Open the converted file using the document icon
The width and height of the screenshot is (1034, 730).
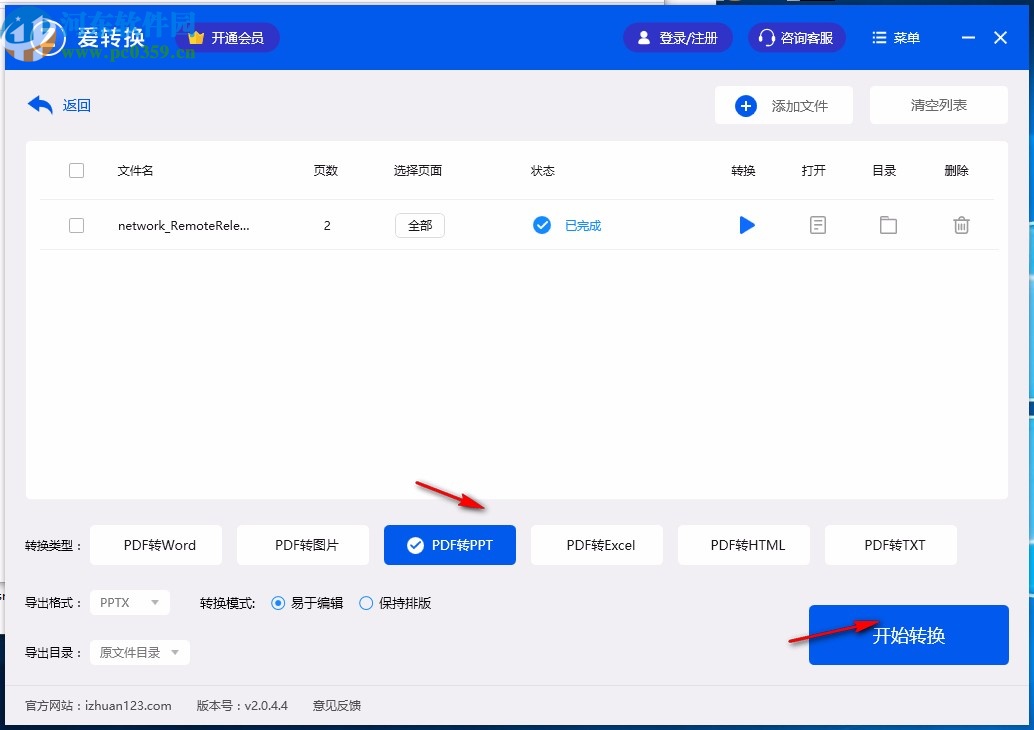click(817, 225)
